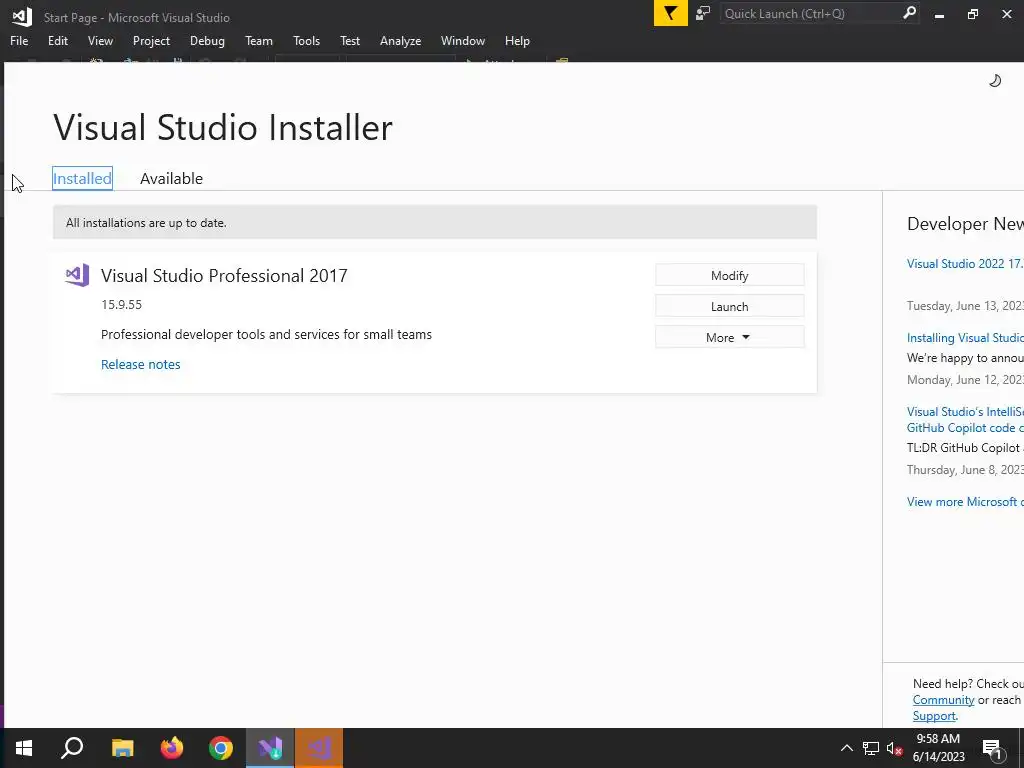Click the Visual Studio Installer heading
1024x768 pixels.
click(x=223, y=127)
